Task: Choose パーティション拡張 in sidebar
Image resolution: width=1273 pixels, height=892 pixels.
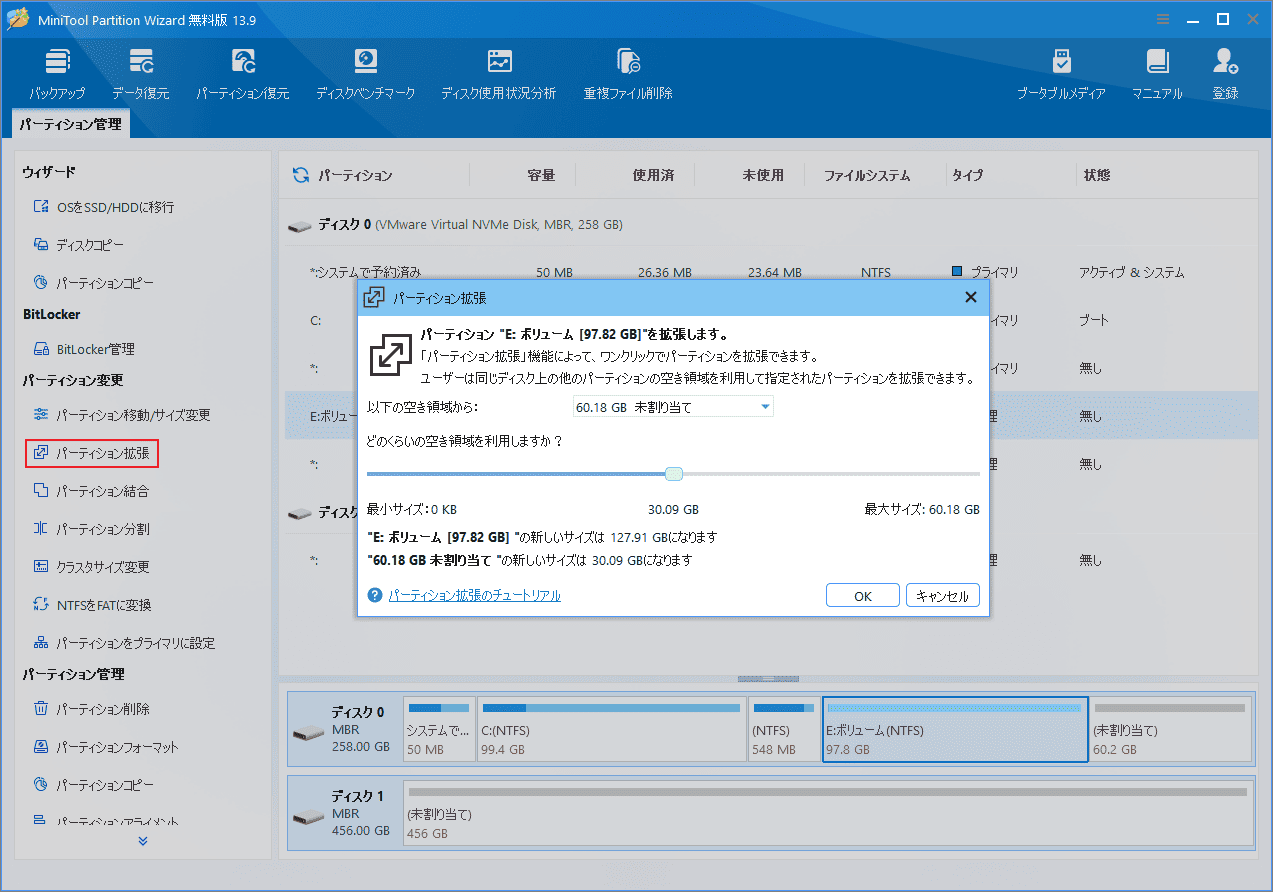Action: tap(92, 453)
